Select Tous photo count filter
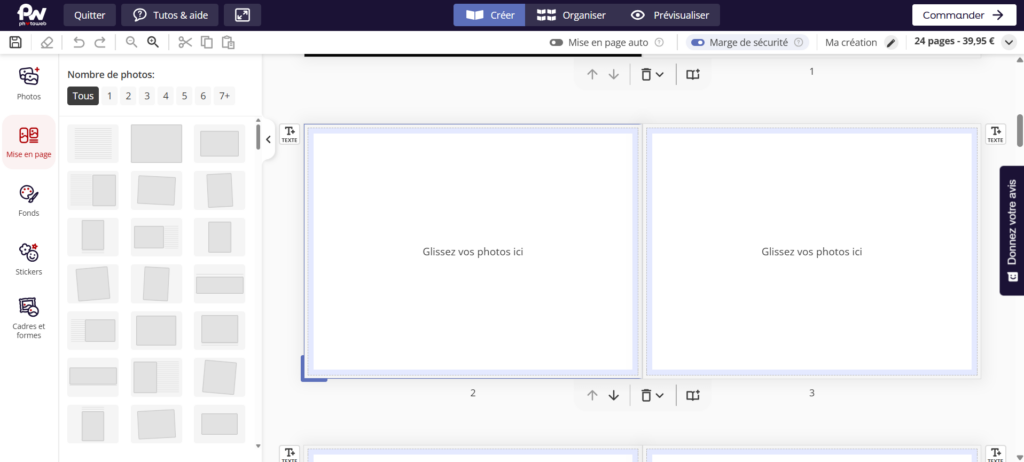This screenshot has width=1024, height=462. [83, 96]
